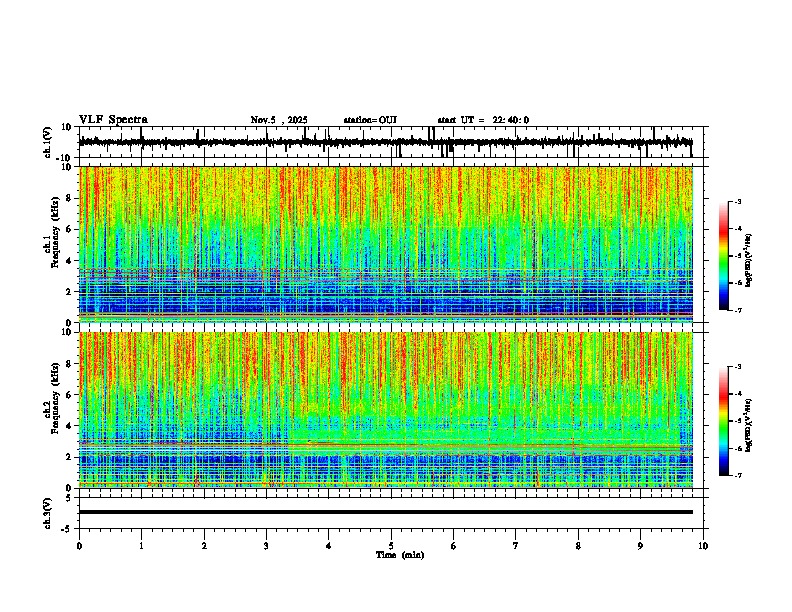Click the time axis tick label "0"

coord(79,546)
